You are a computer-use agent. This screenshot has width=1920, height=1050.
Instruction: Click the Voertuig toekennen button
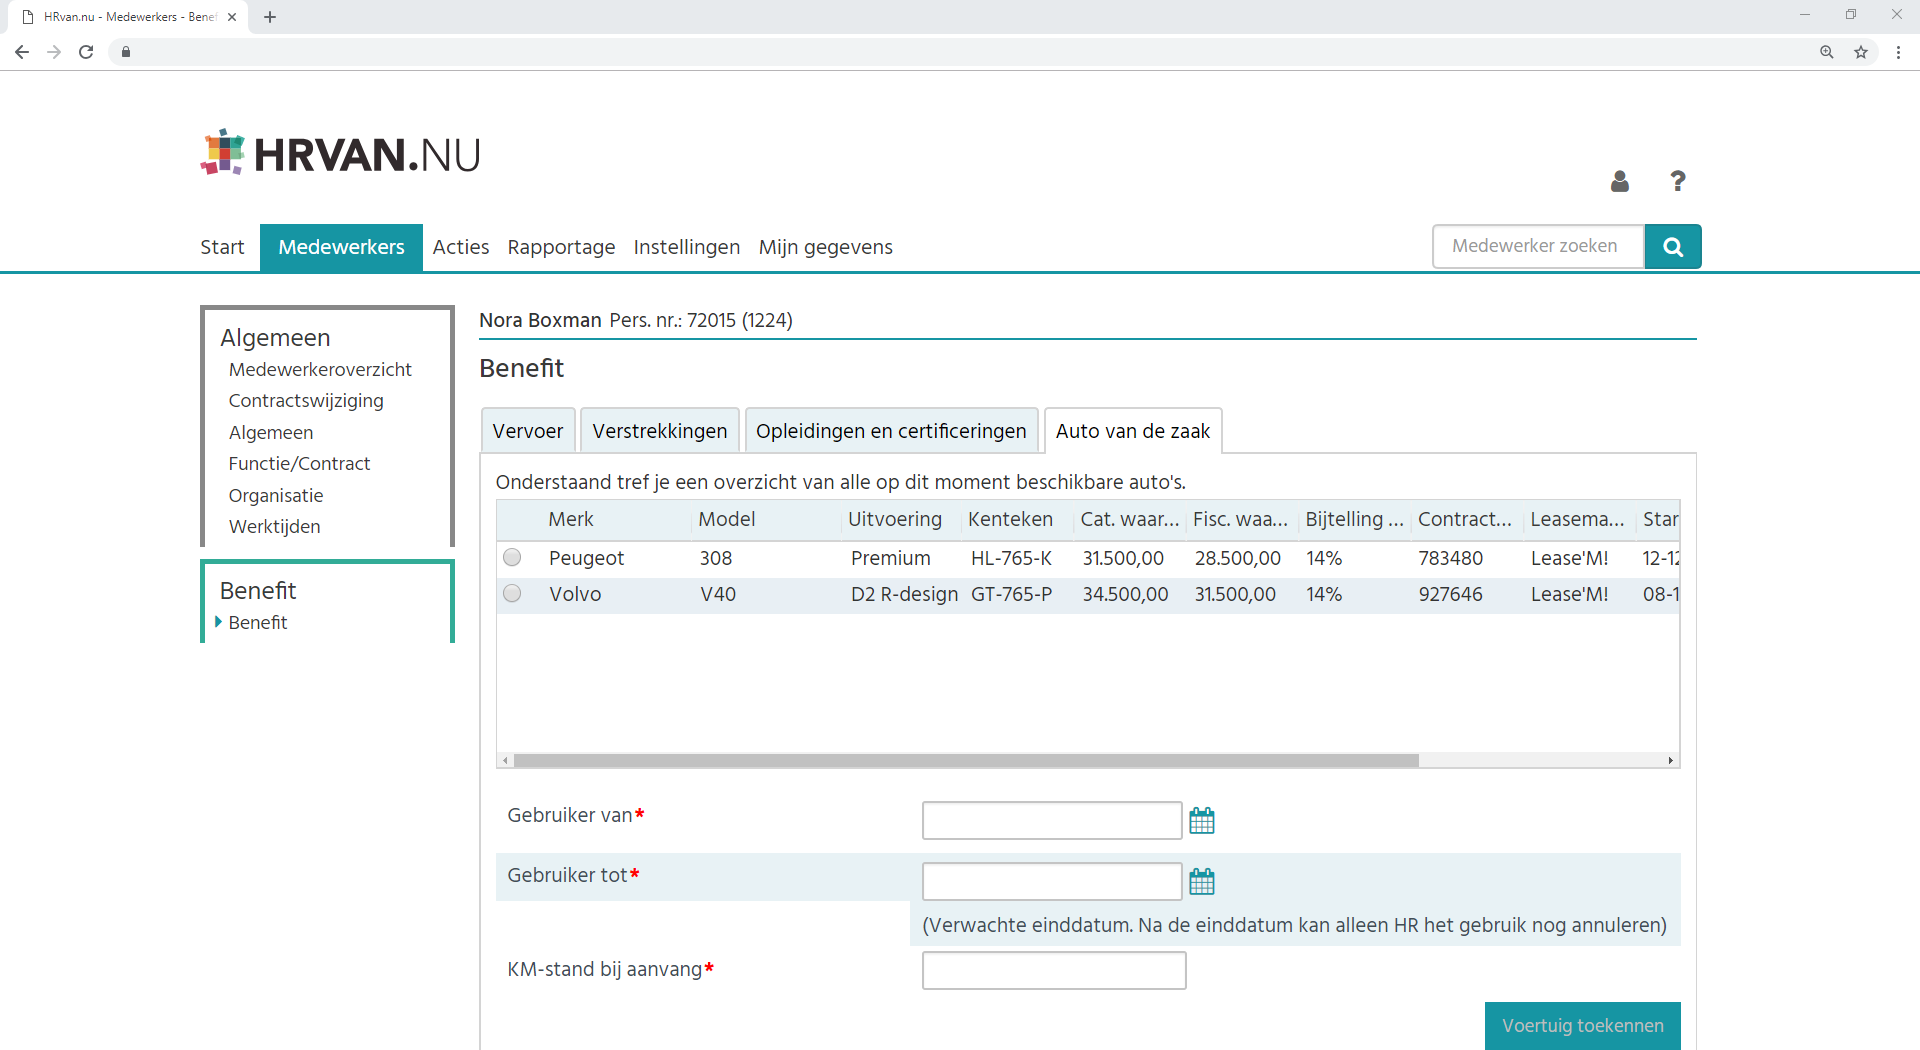[1583, 1026]
